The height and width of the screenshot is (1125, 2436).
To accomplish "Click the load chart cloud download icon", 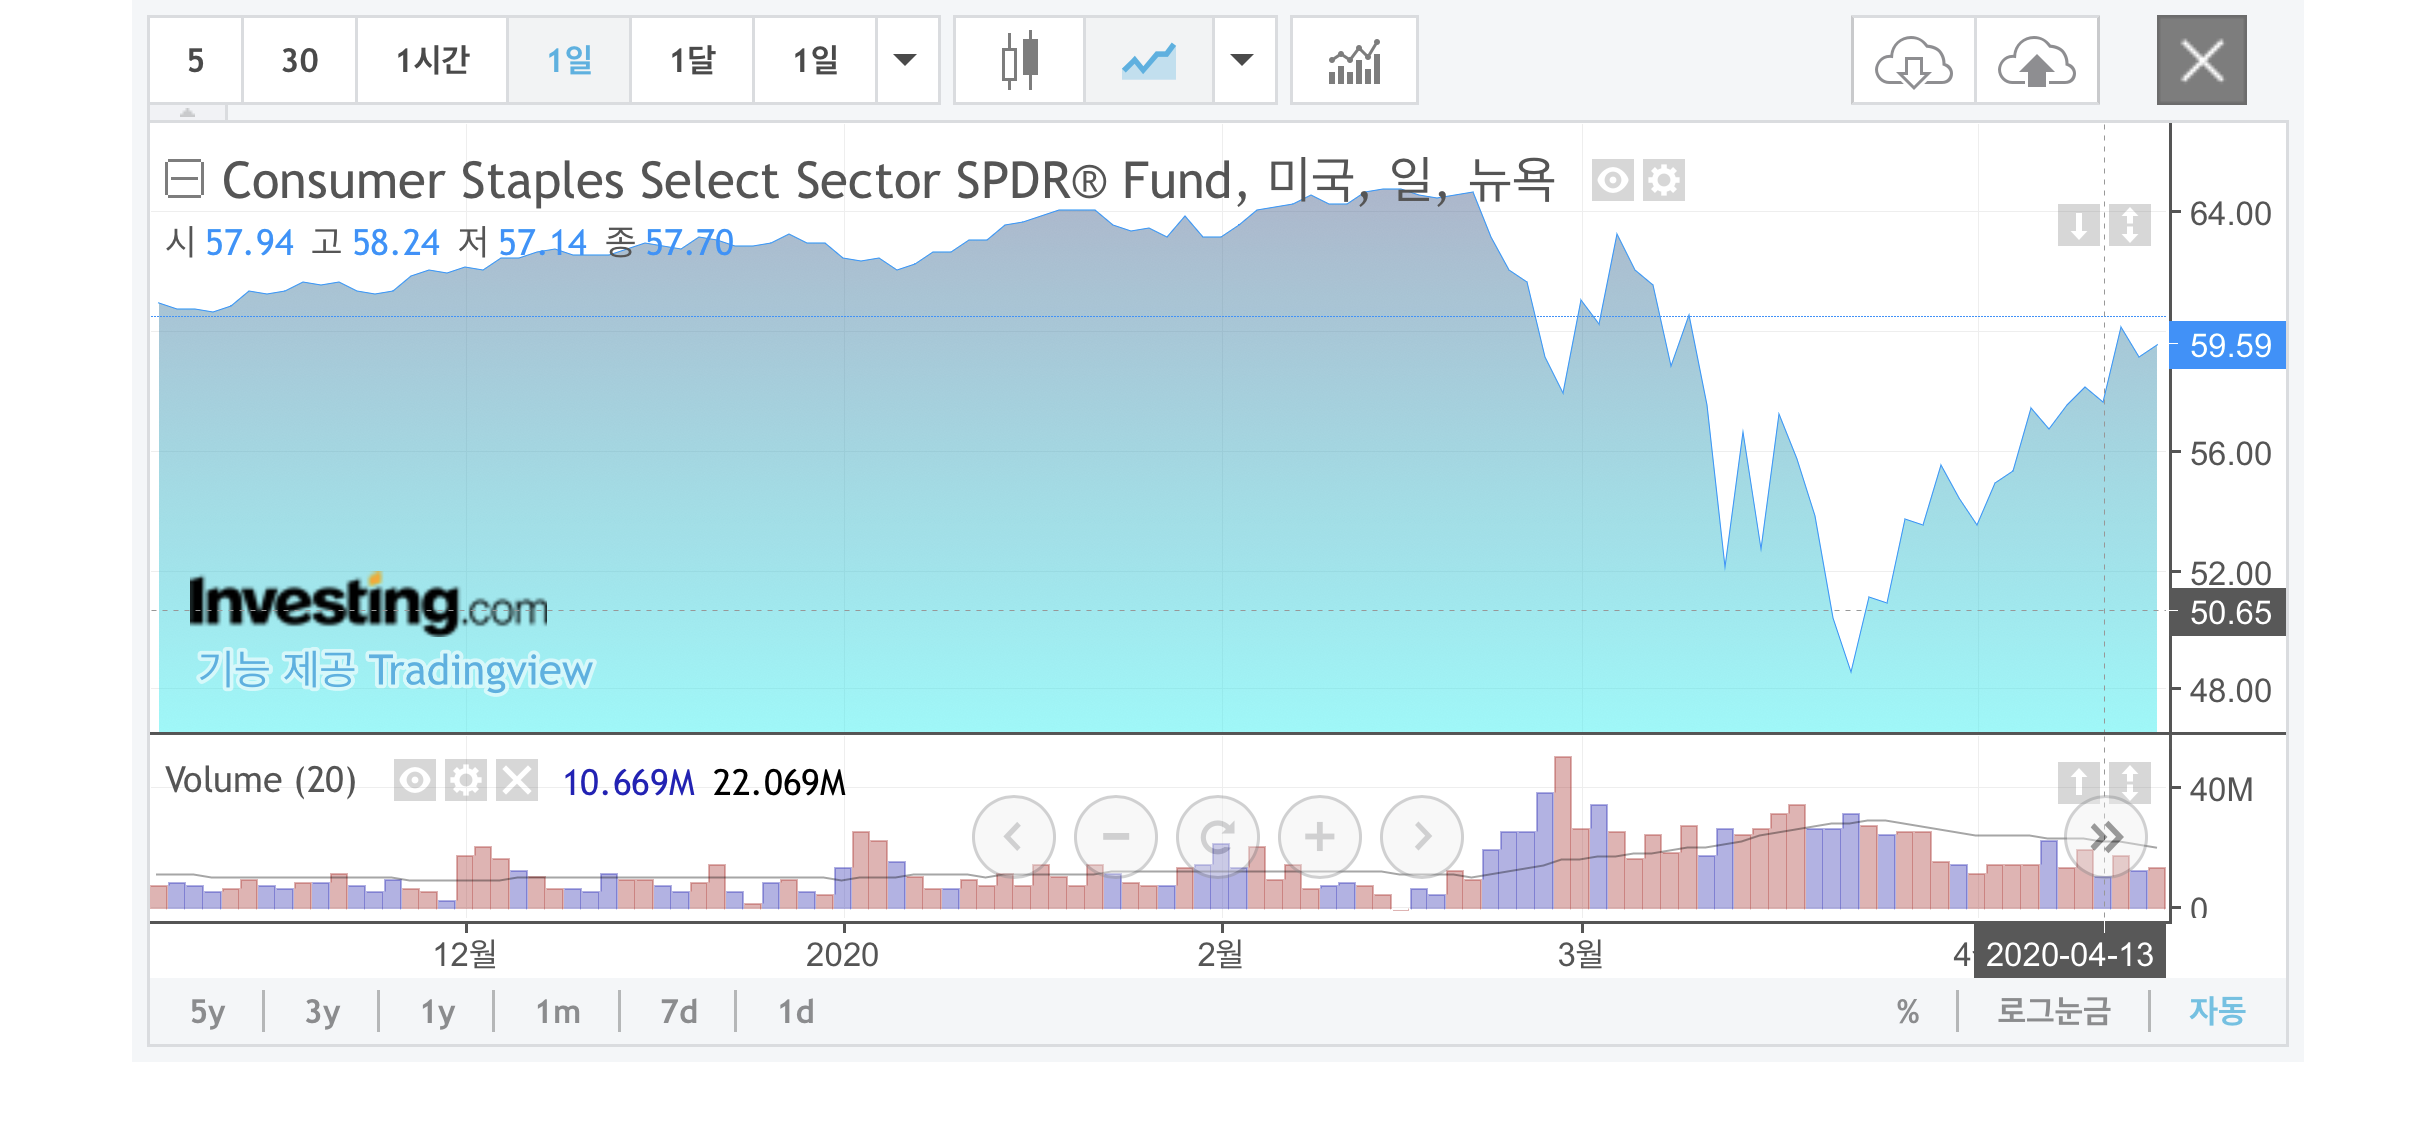I will click(1913, 60).
